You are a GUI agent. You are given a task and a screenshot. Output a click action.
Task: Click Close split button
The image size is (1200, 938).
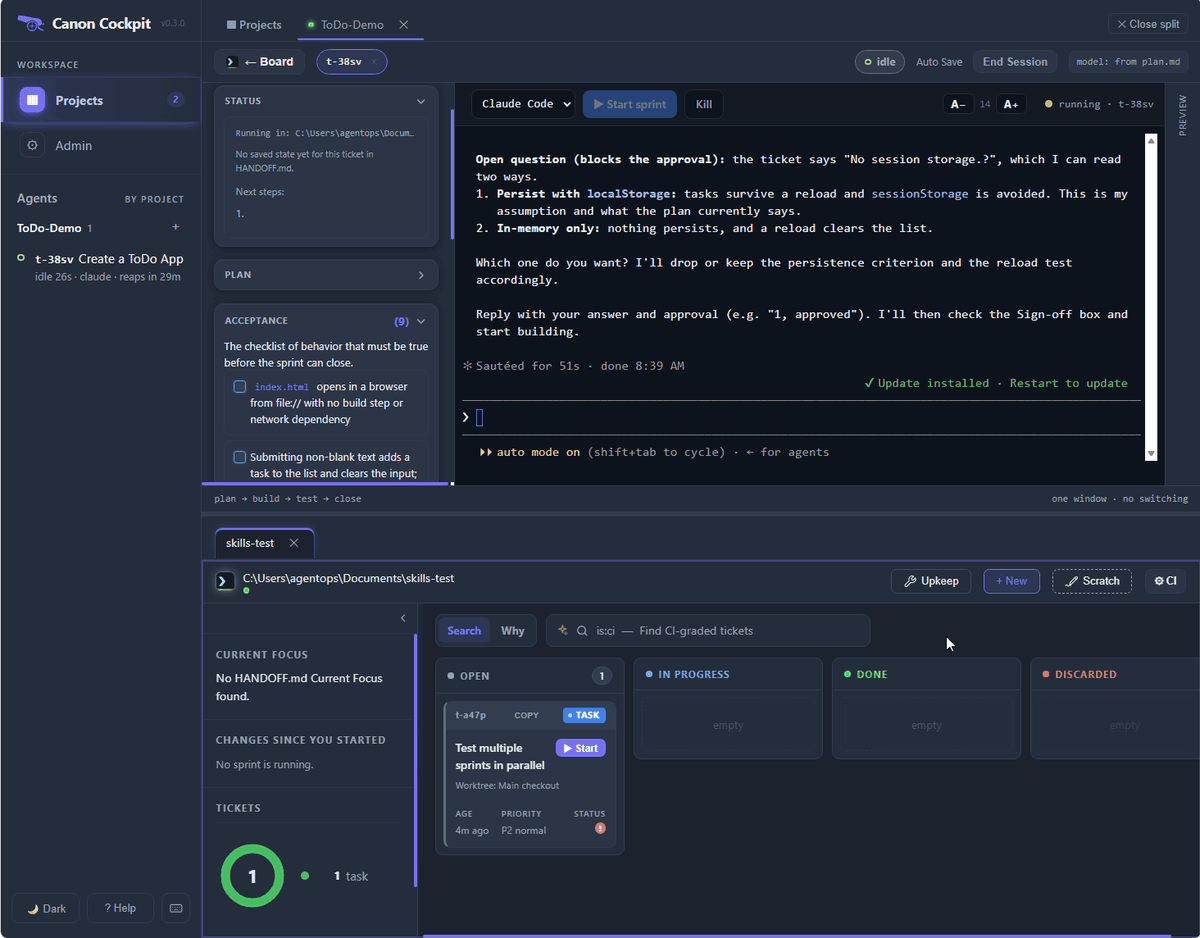(x=1148, y=24)
